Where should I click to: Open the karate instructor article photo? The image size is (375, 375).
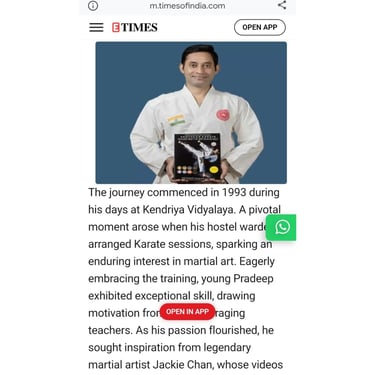191,113
